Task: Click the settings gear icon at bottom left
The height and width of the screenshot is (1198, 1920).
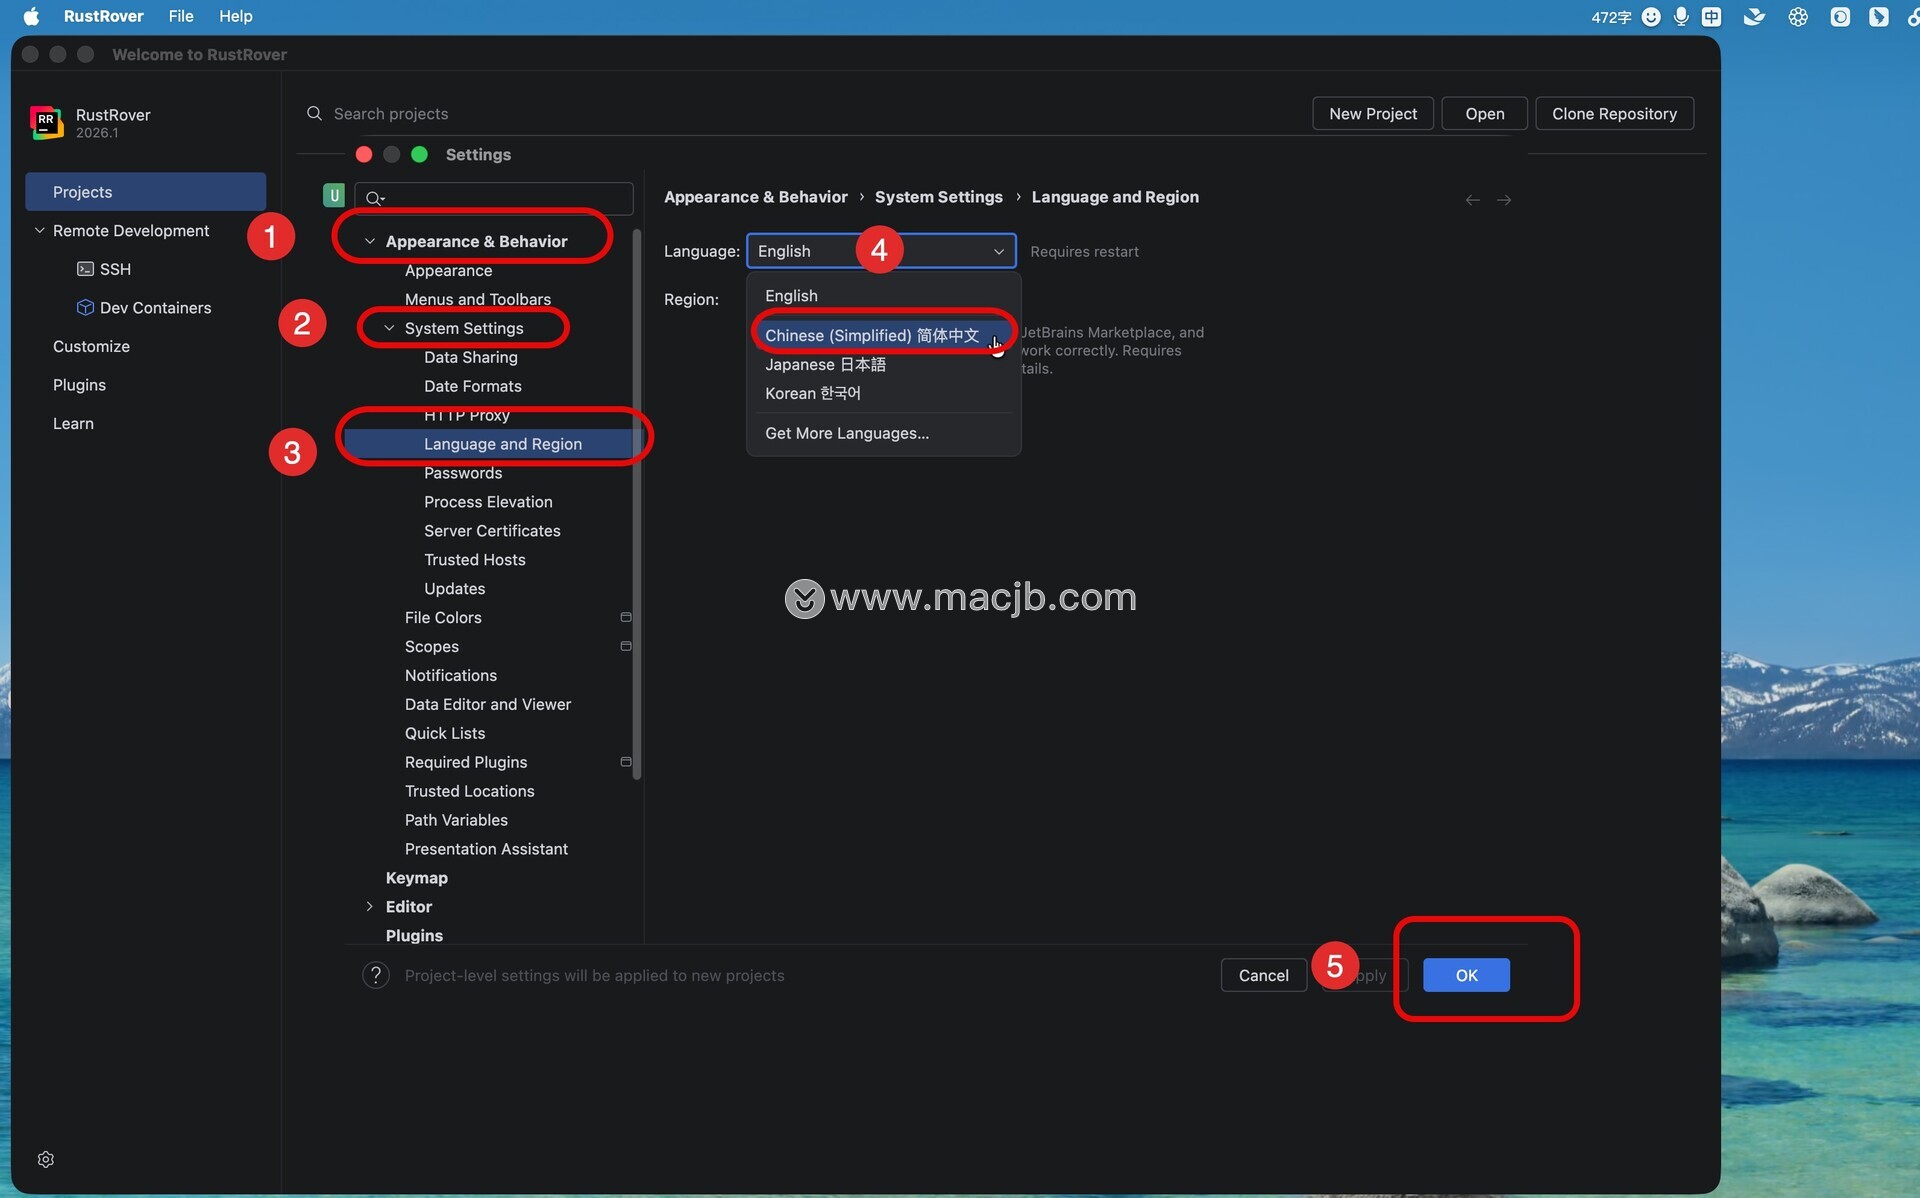Action: click(46, 1159)
